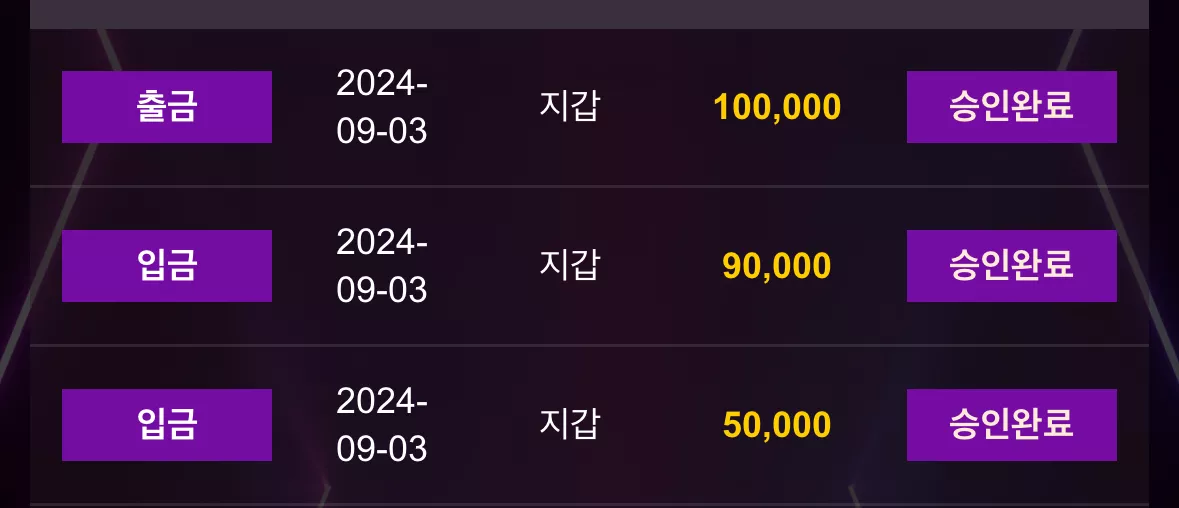Screen dimensions: 1179x508
Task: Click the partially visible row below 50,000 entry
Action: pyautogui.click(x=590, y=506)
